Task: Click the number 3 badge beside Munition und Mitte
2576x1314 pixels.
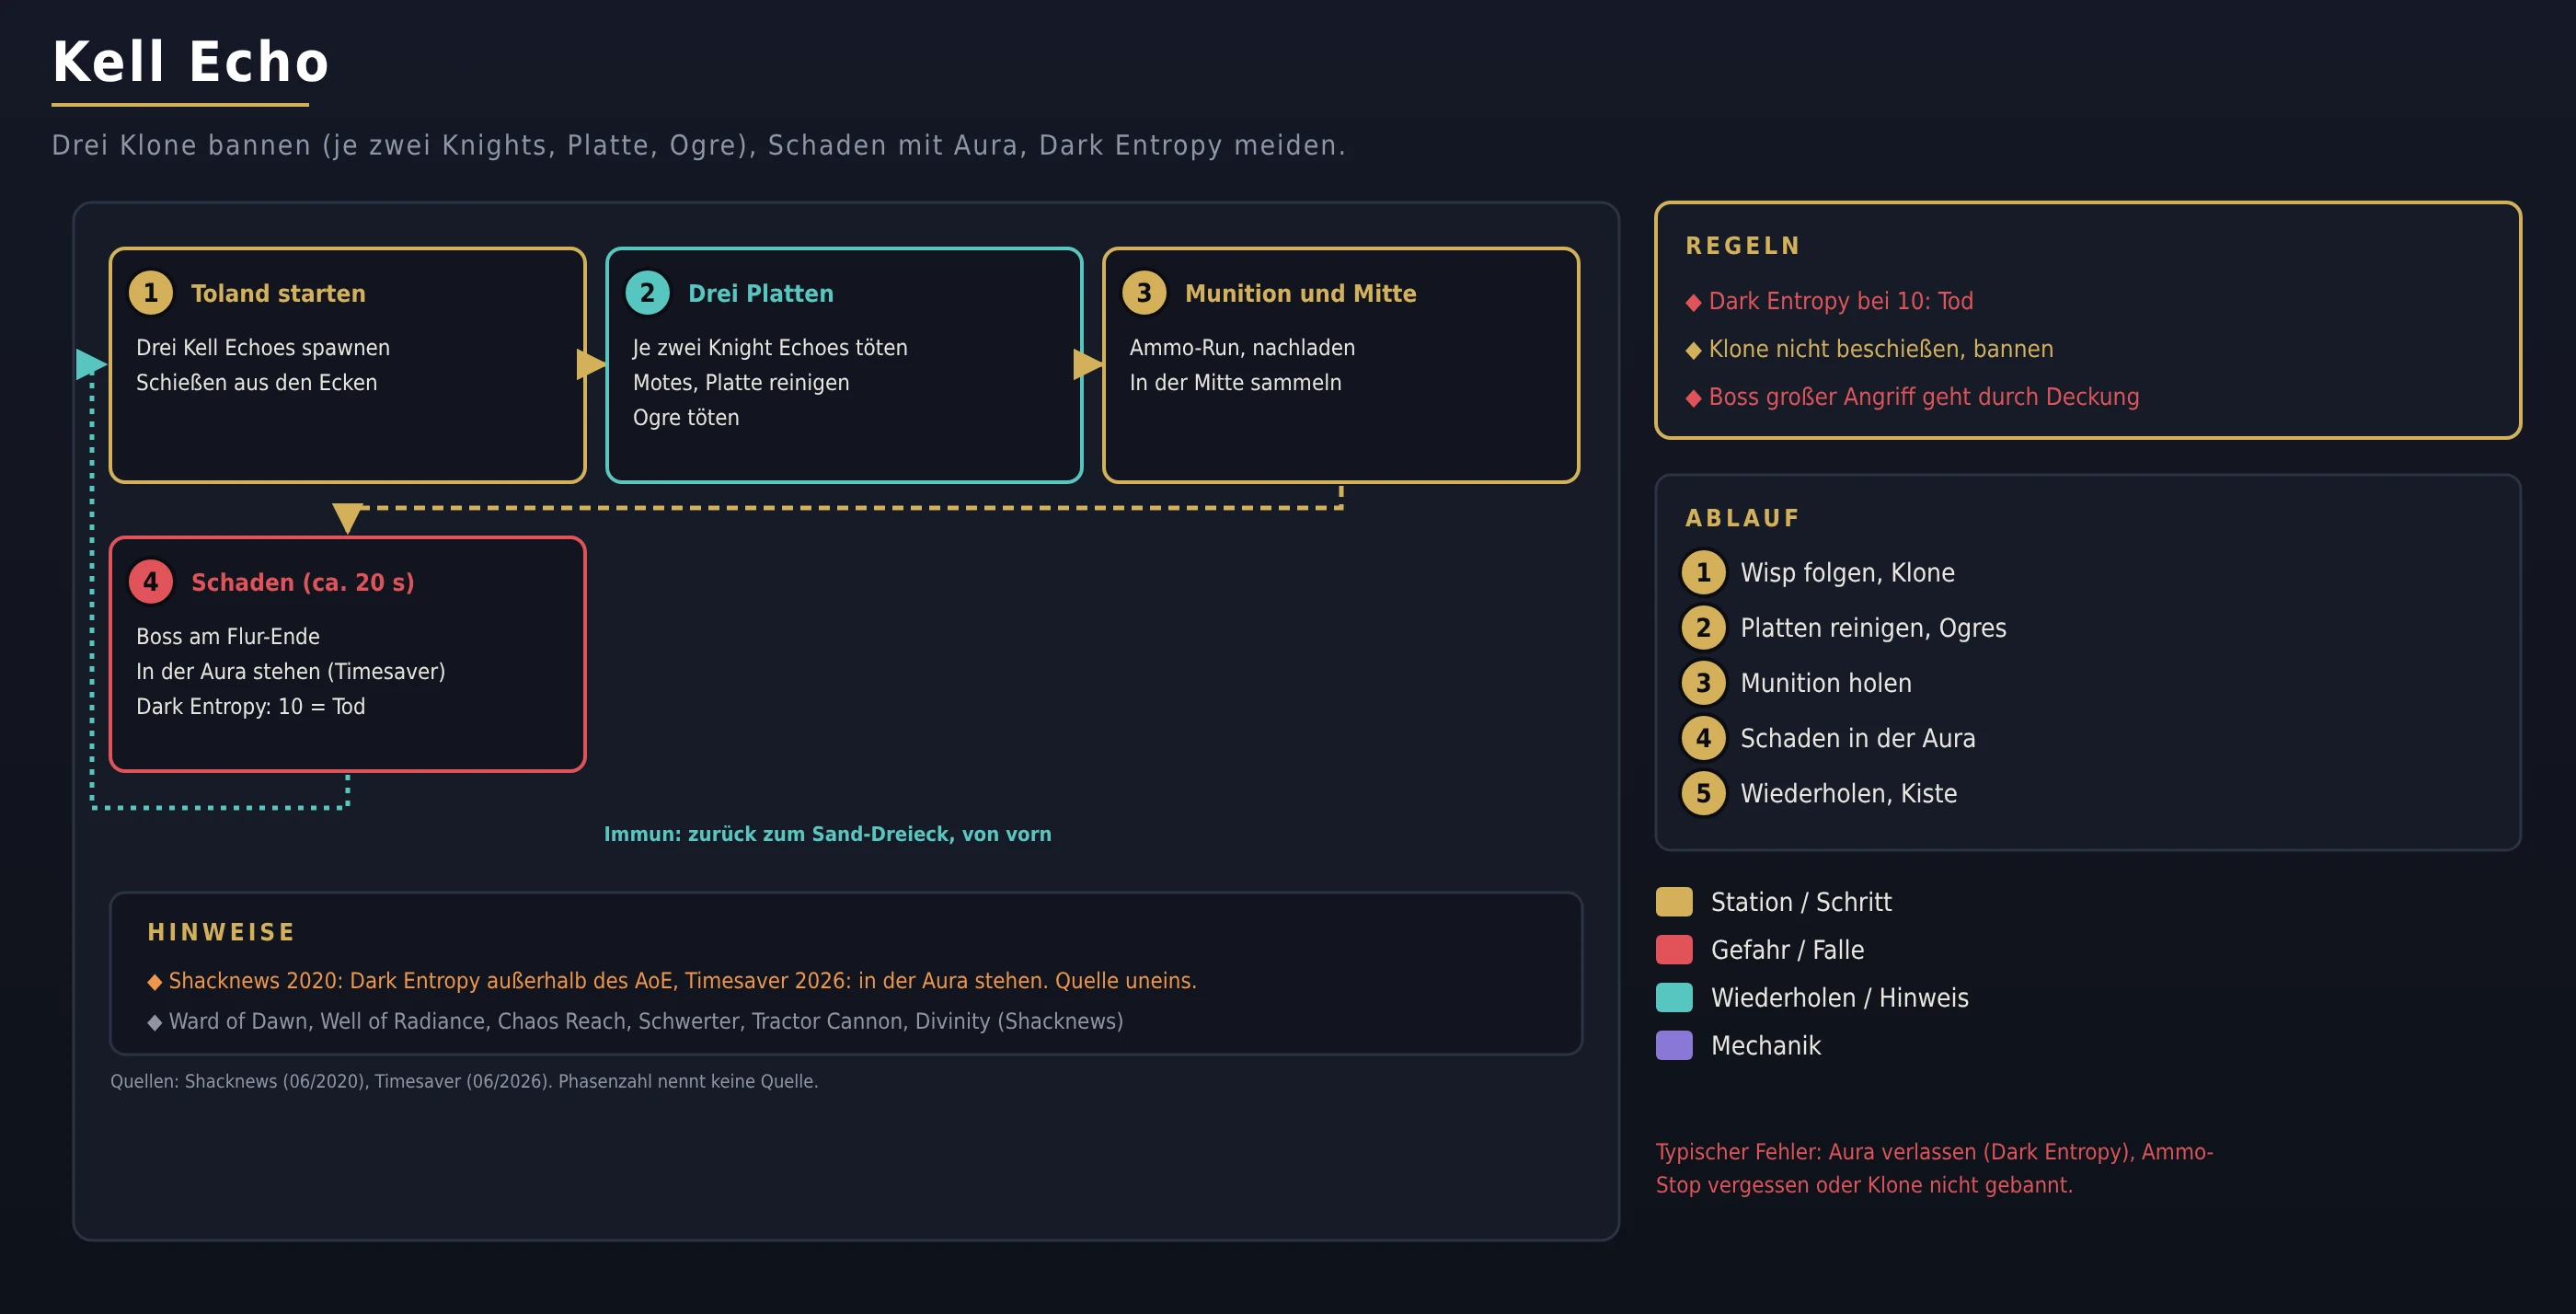Action: click(x=1144, y=293)
